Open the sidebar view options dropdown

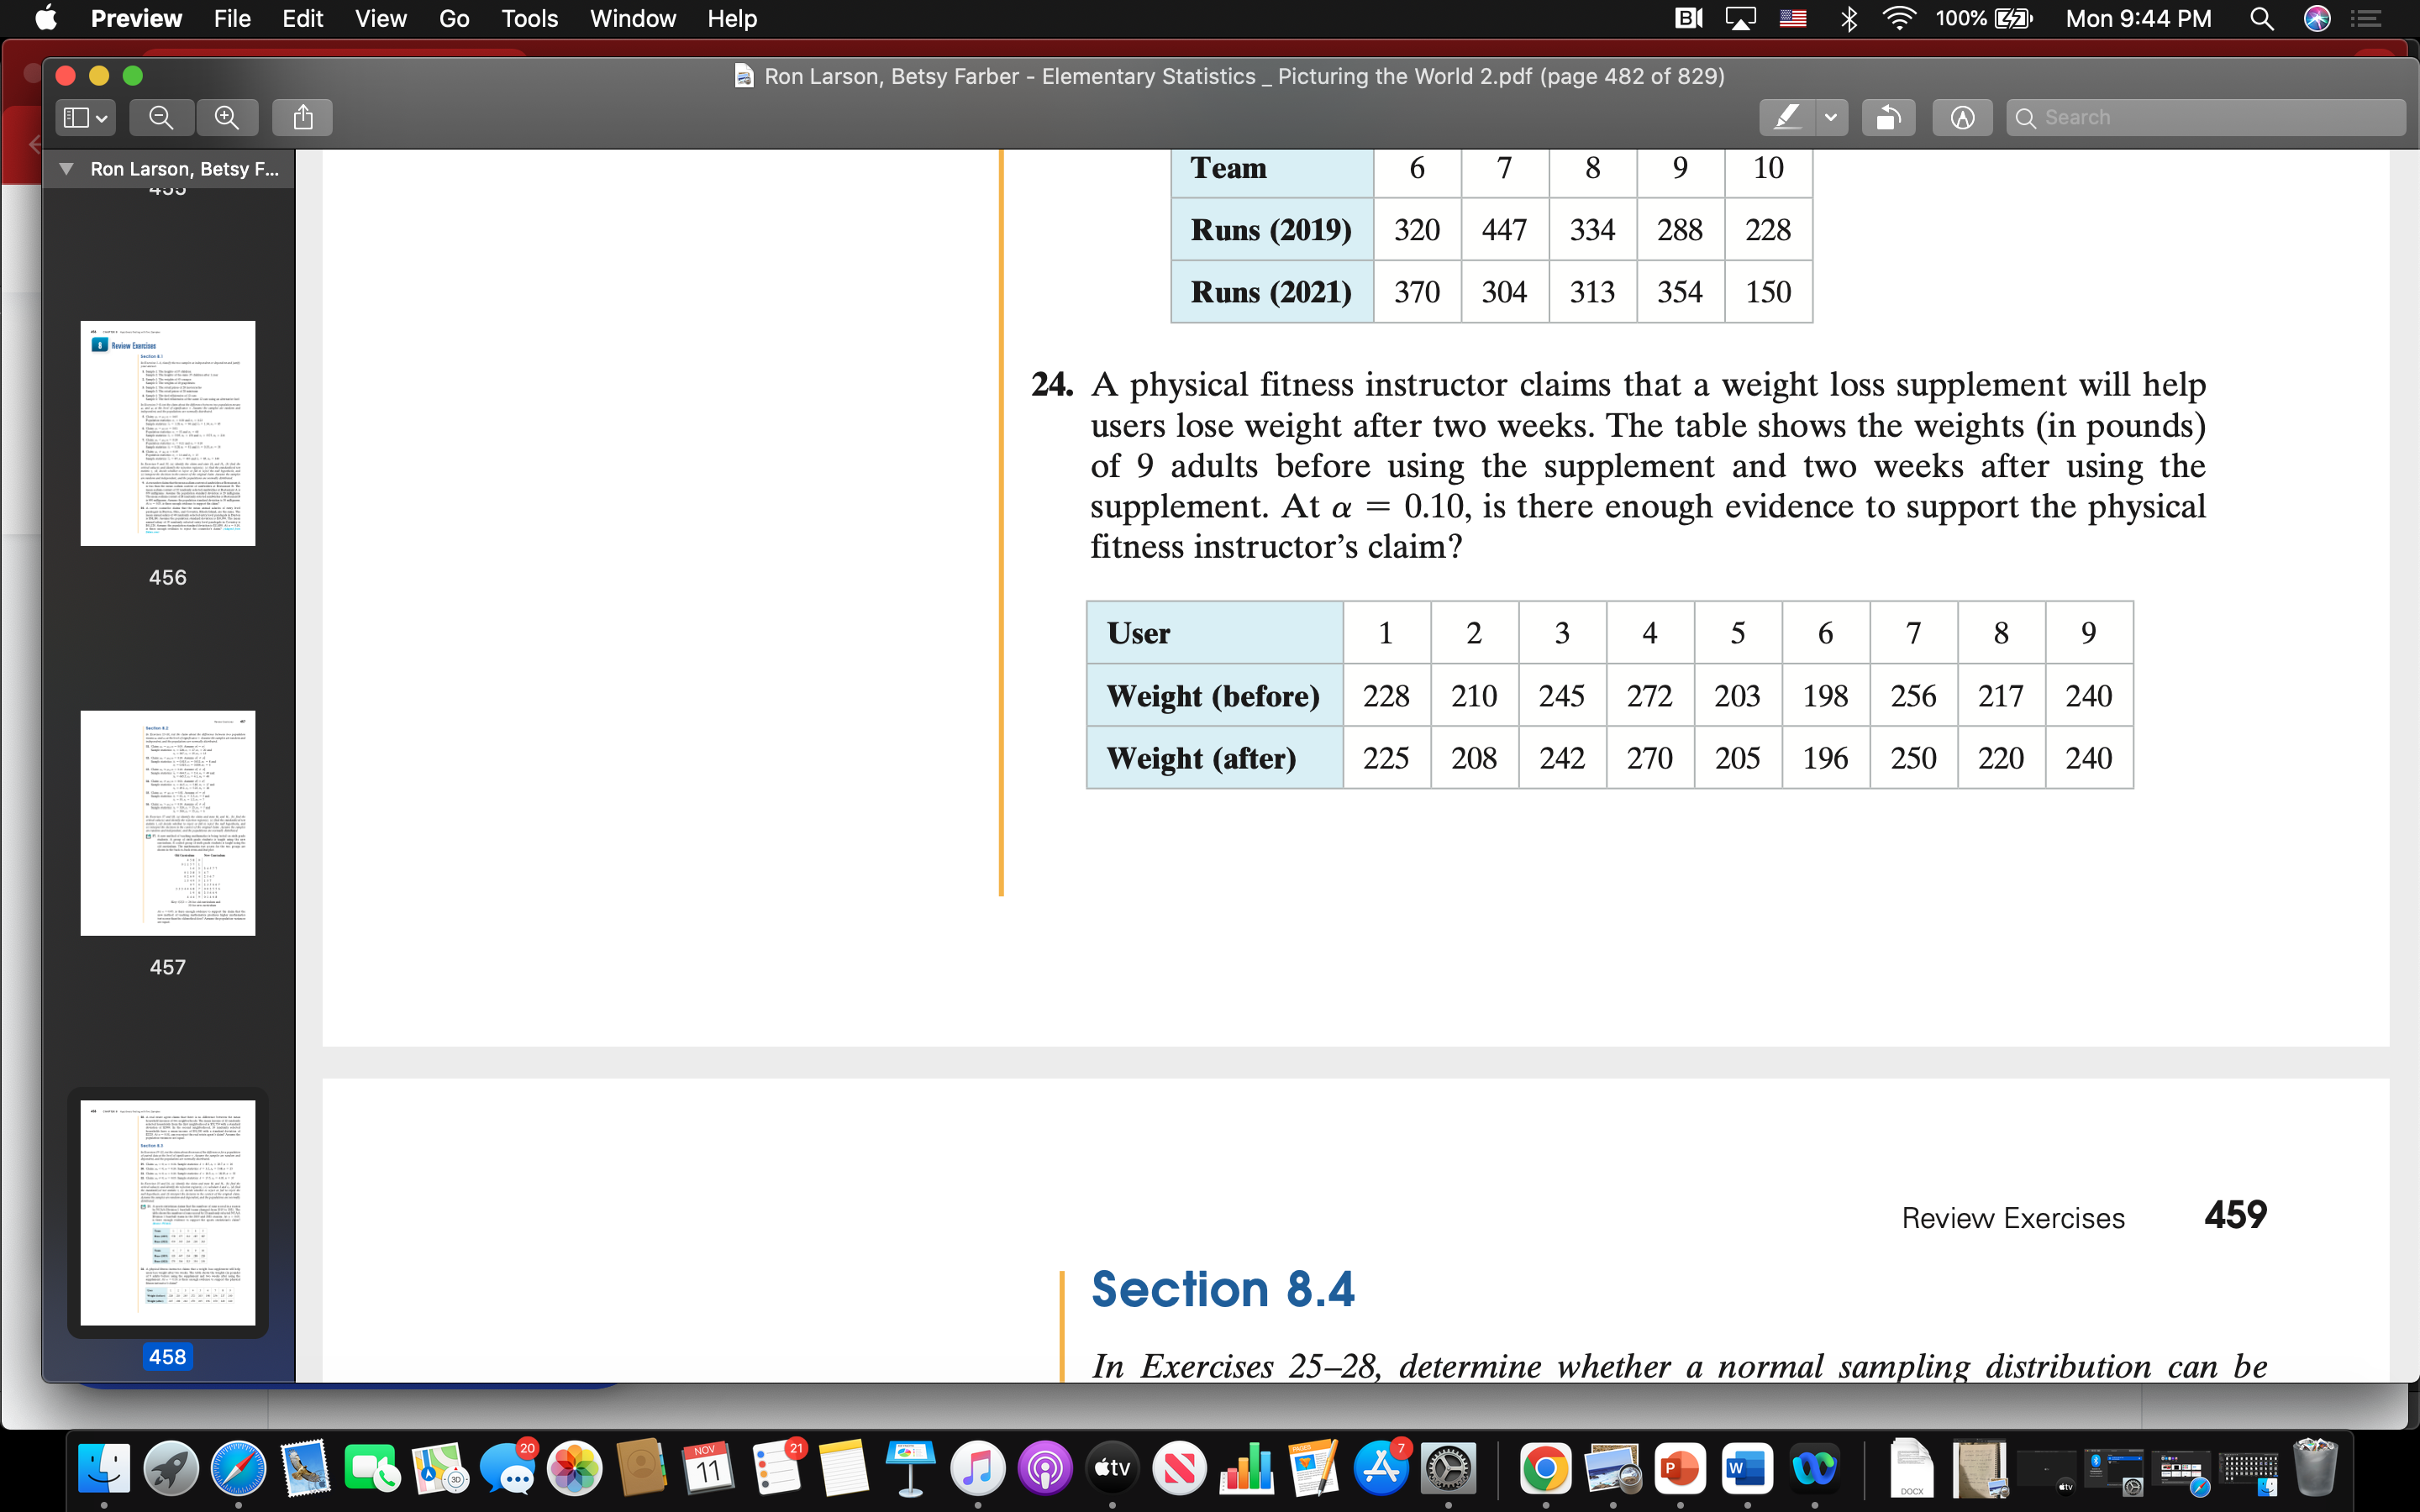pos(84,117)
